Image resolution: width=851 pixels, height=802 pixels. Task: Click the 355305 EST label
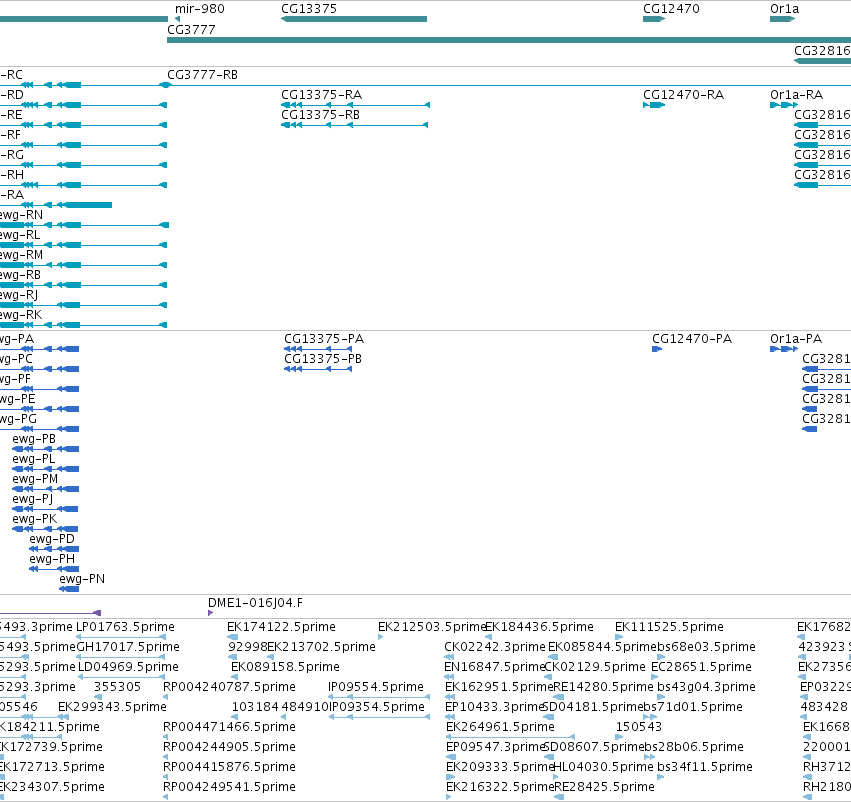pyautogui.click(x=117, y=688)
